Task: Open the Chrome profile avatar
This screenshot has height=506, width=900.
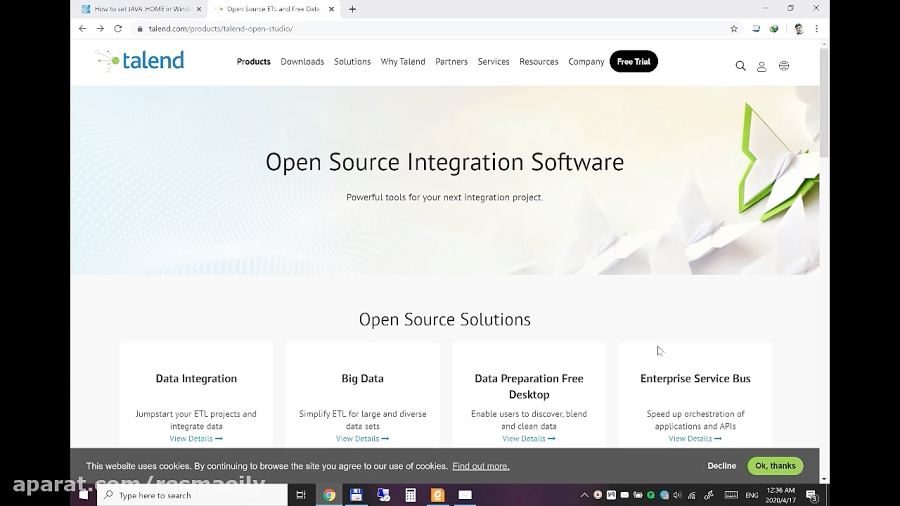Action: (x=798, y=29)
